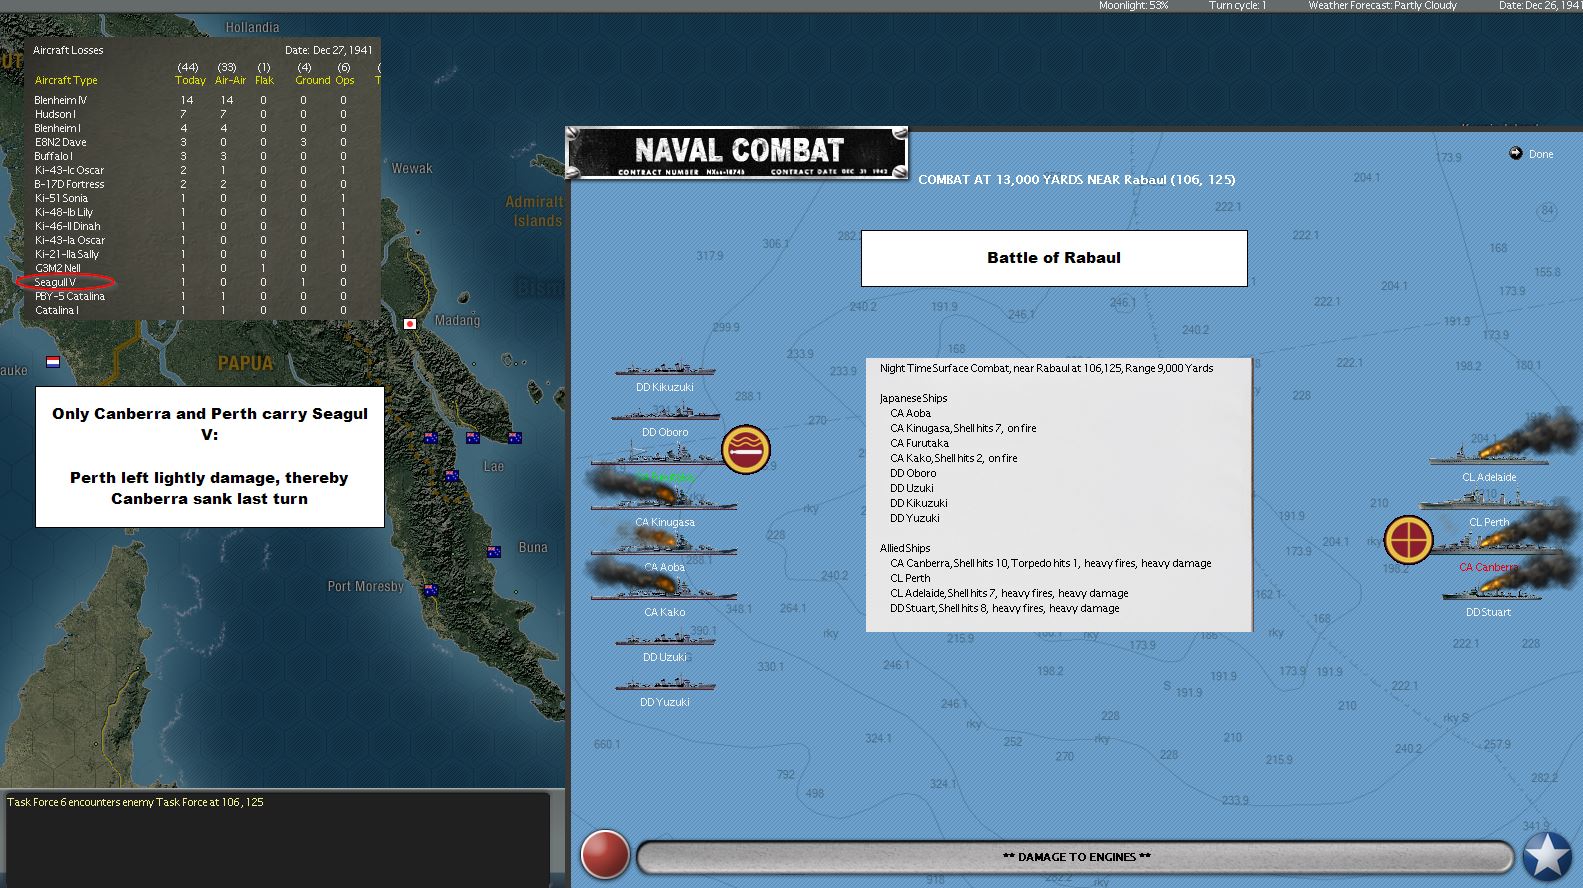This screenshot has height=888, width=1583.
Task: Click the Hollandia map label
Action: coord(252,27)
